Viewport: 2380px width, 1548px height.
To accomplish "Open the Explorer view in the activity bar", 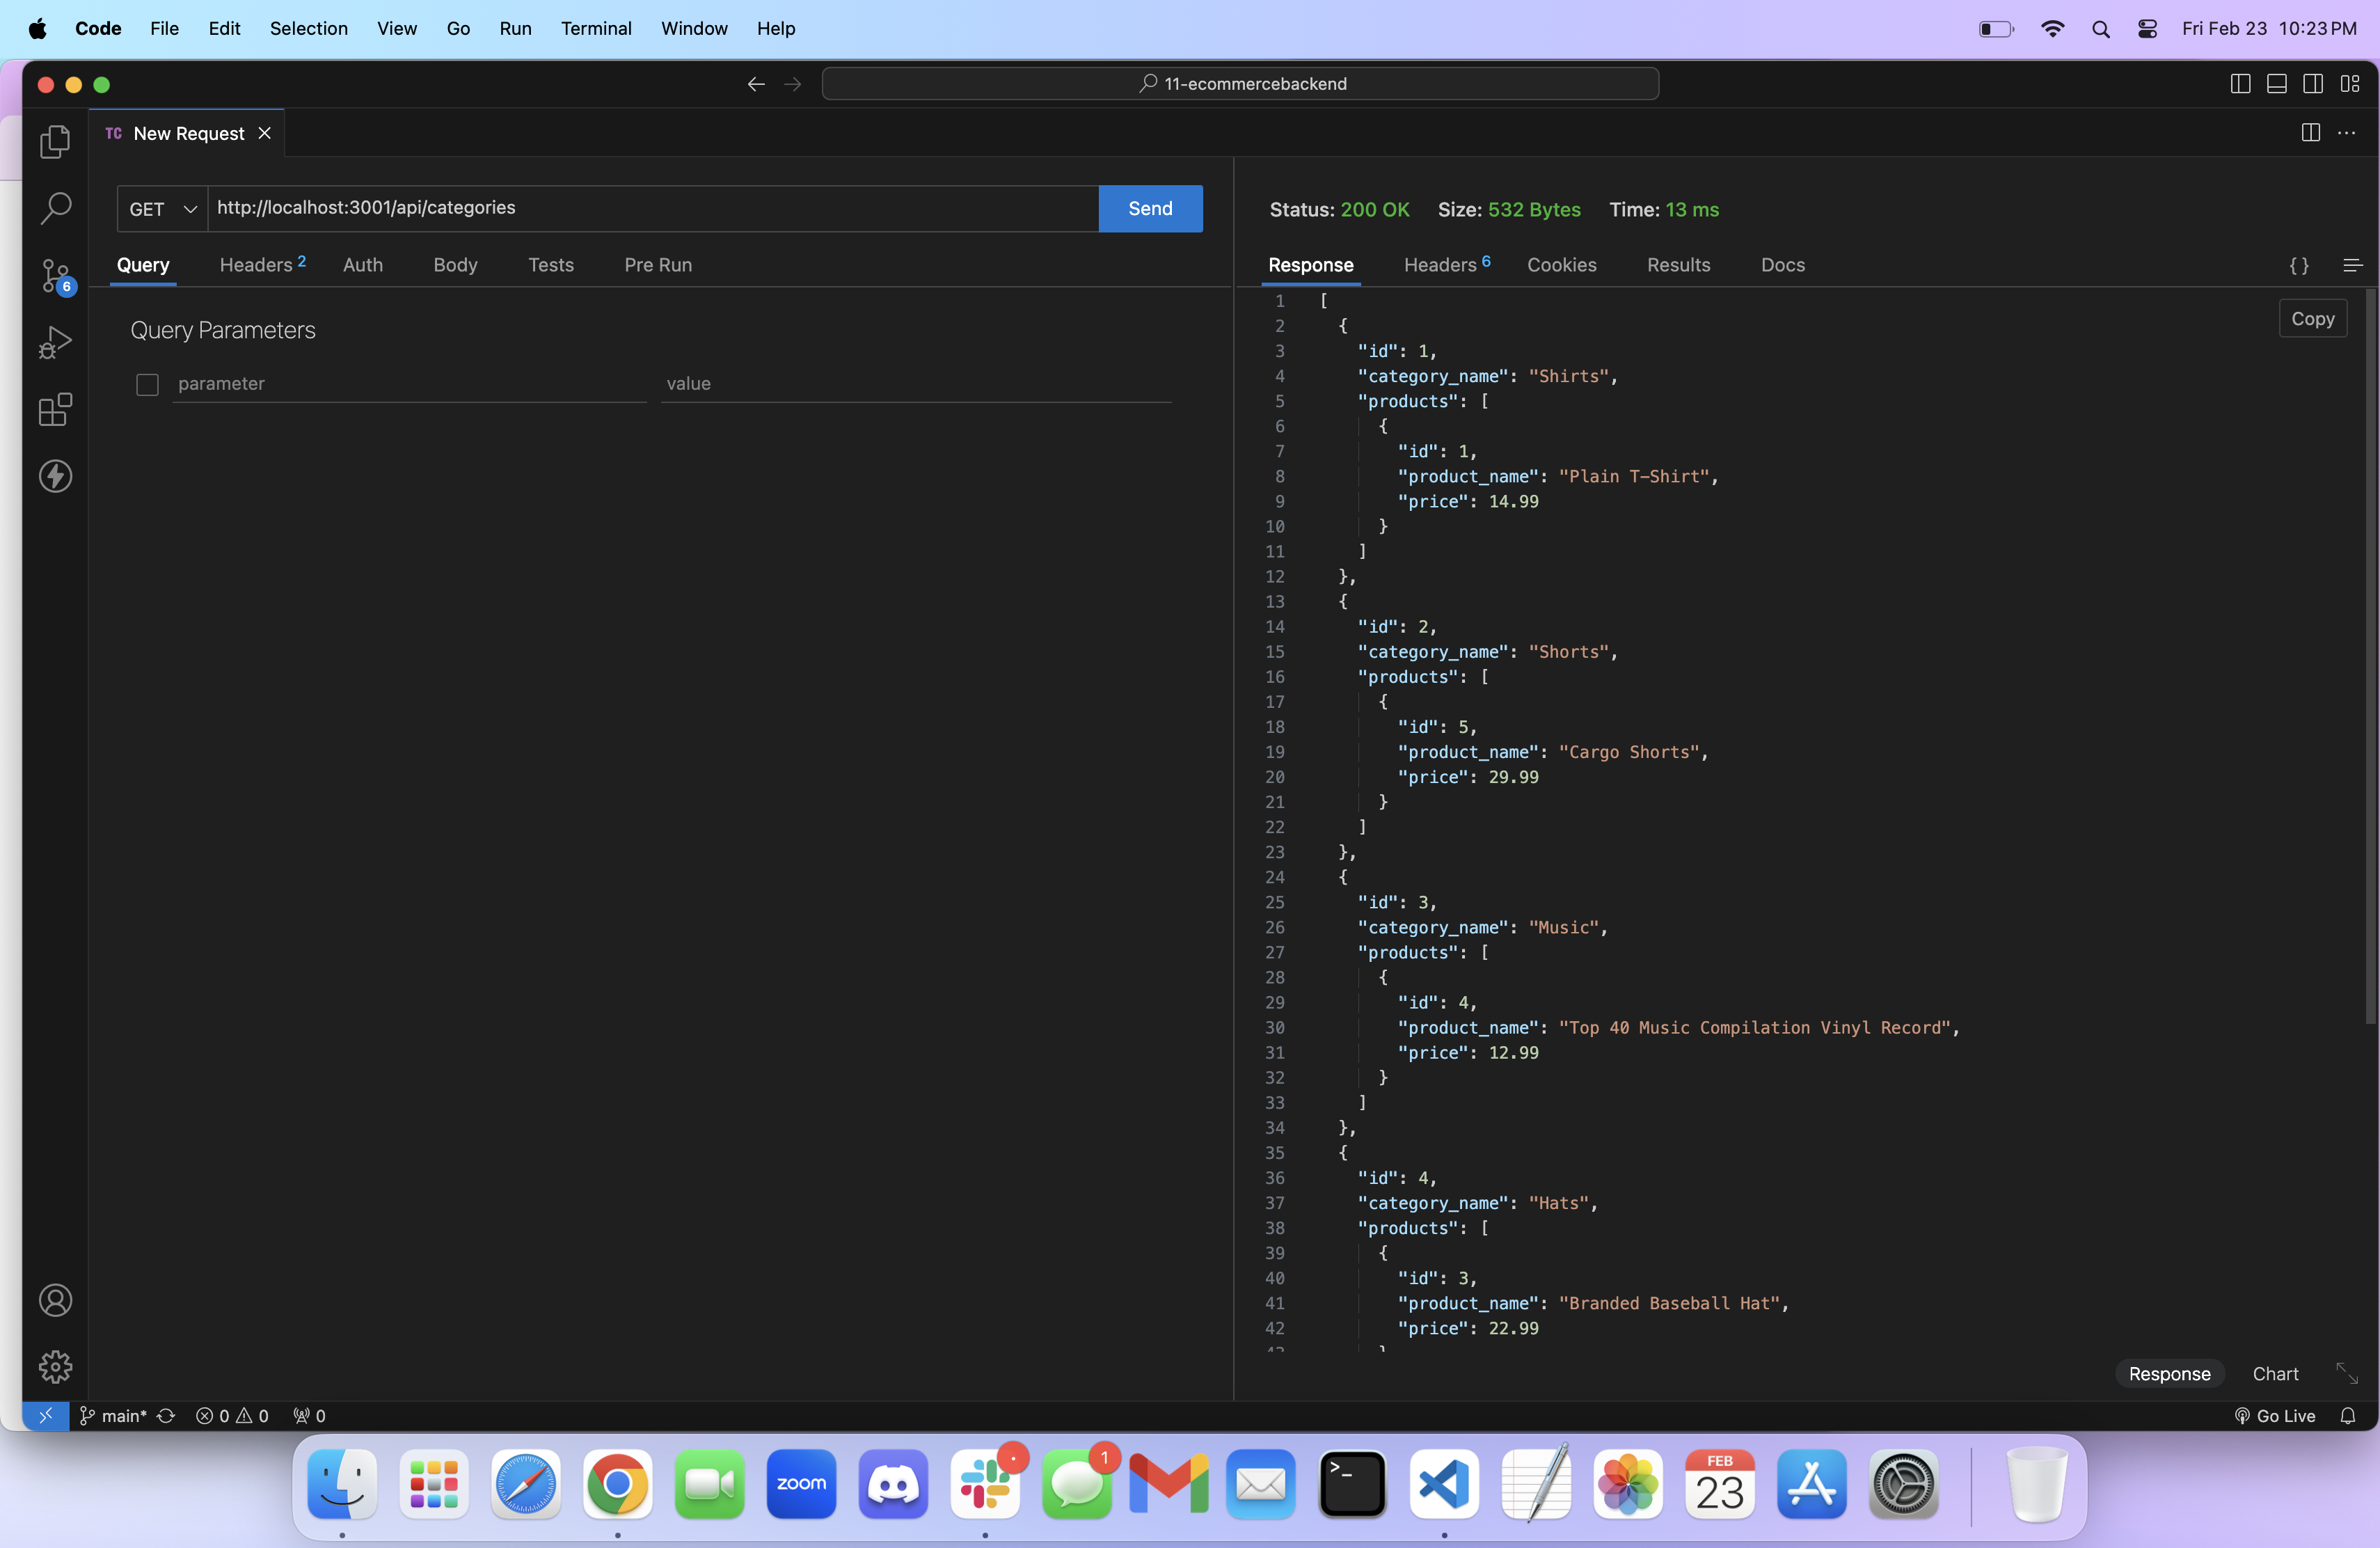I will coord(55,142).
